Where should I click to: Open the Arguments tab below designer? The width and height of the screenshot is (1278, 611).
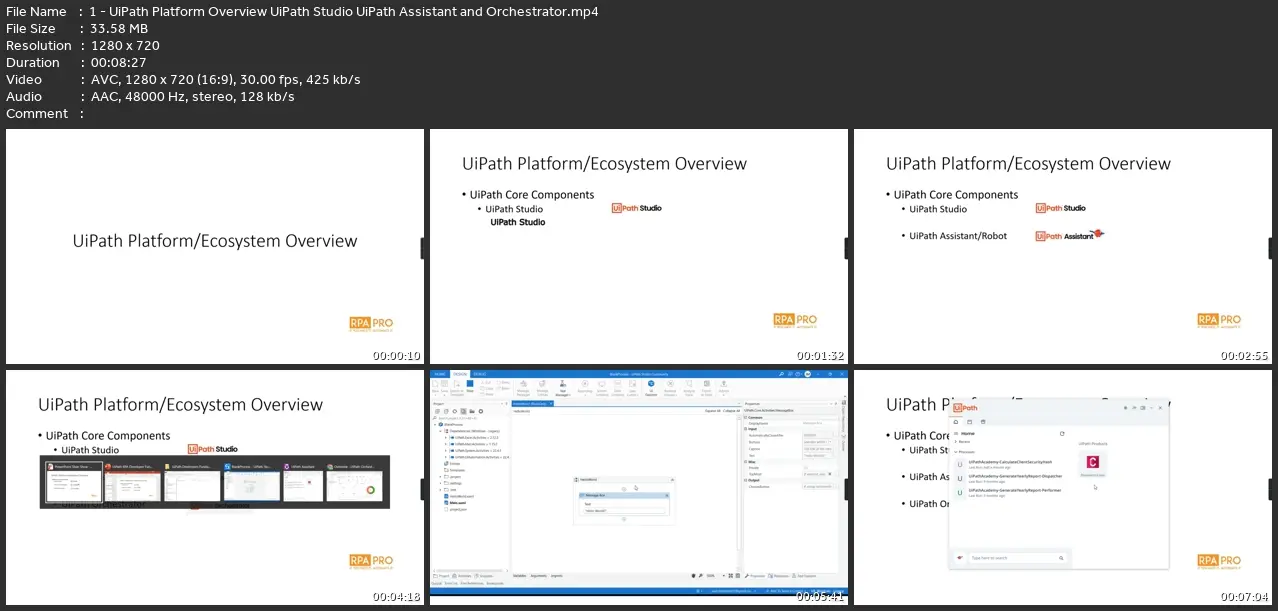(538, 576)
